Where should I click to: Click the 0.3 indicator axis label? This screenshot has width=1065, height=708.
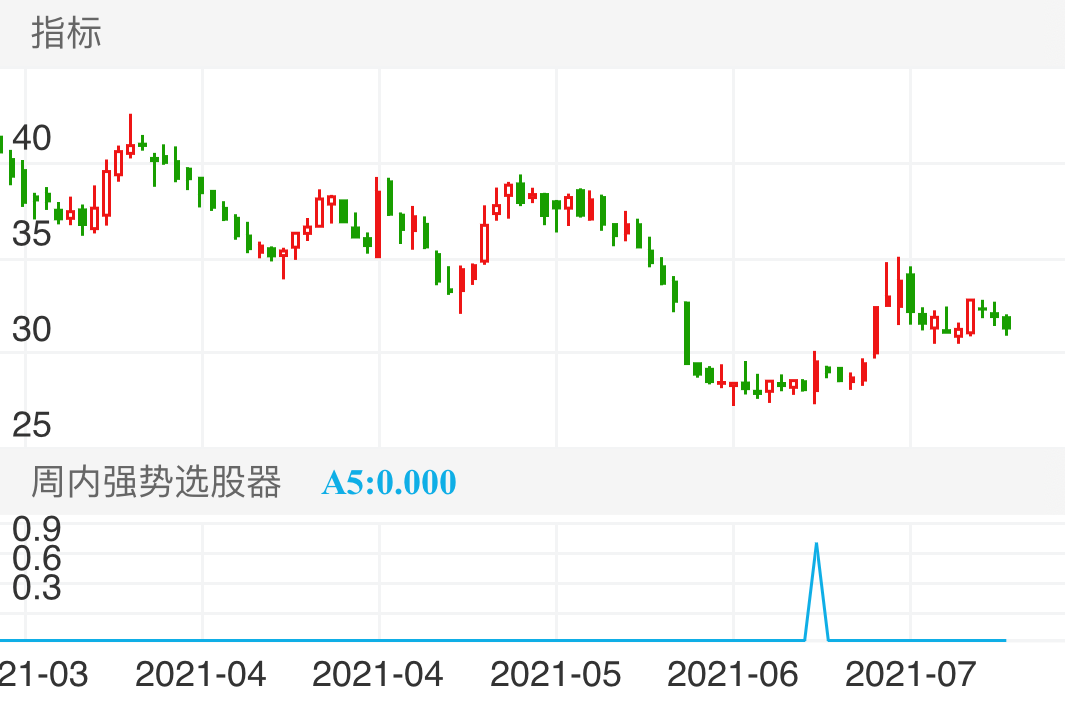pos(37,588)
